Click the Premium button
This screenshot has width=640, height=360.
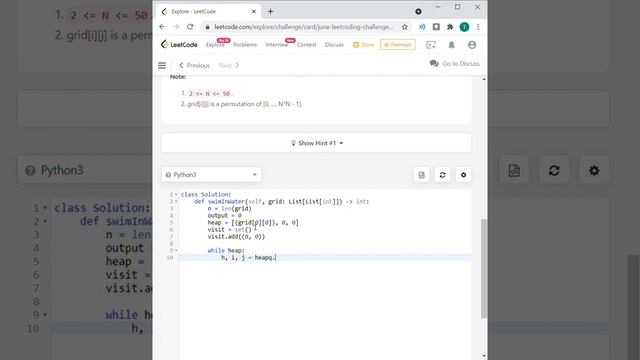click(x=398, y=44)
